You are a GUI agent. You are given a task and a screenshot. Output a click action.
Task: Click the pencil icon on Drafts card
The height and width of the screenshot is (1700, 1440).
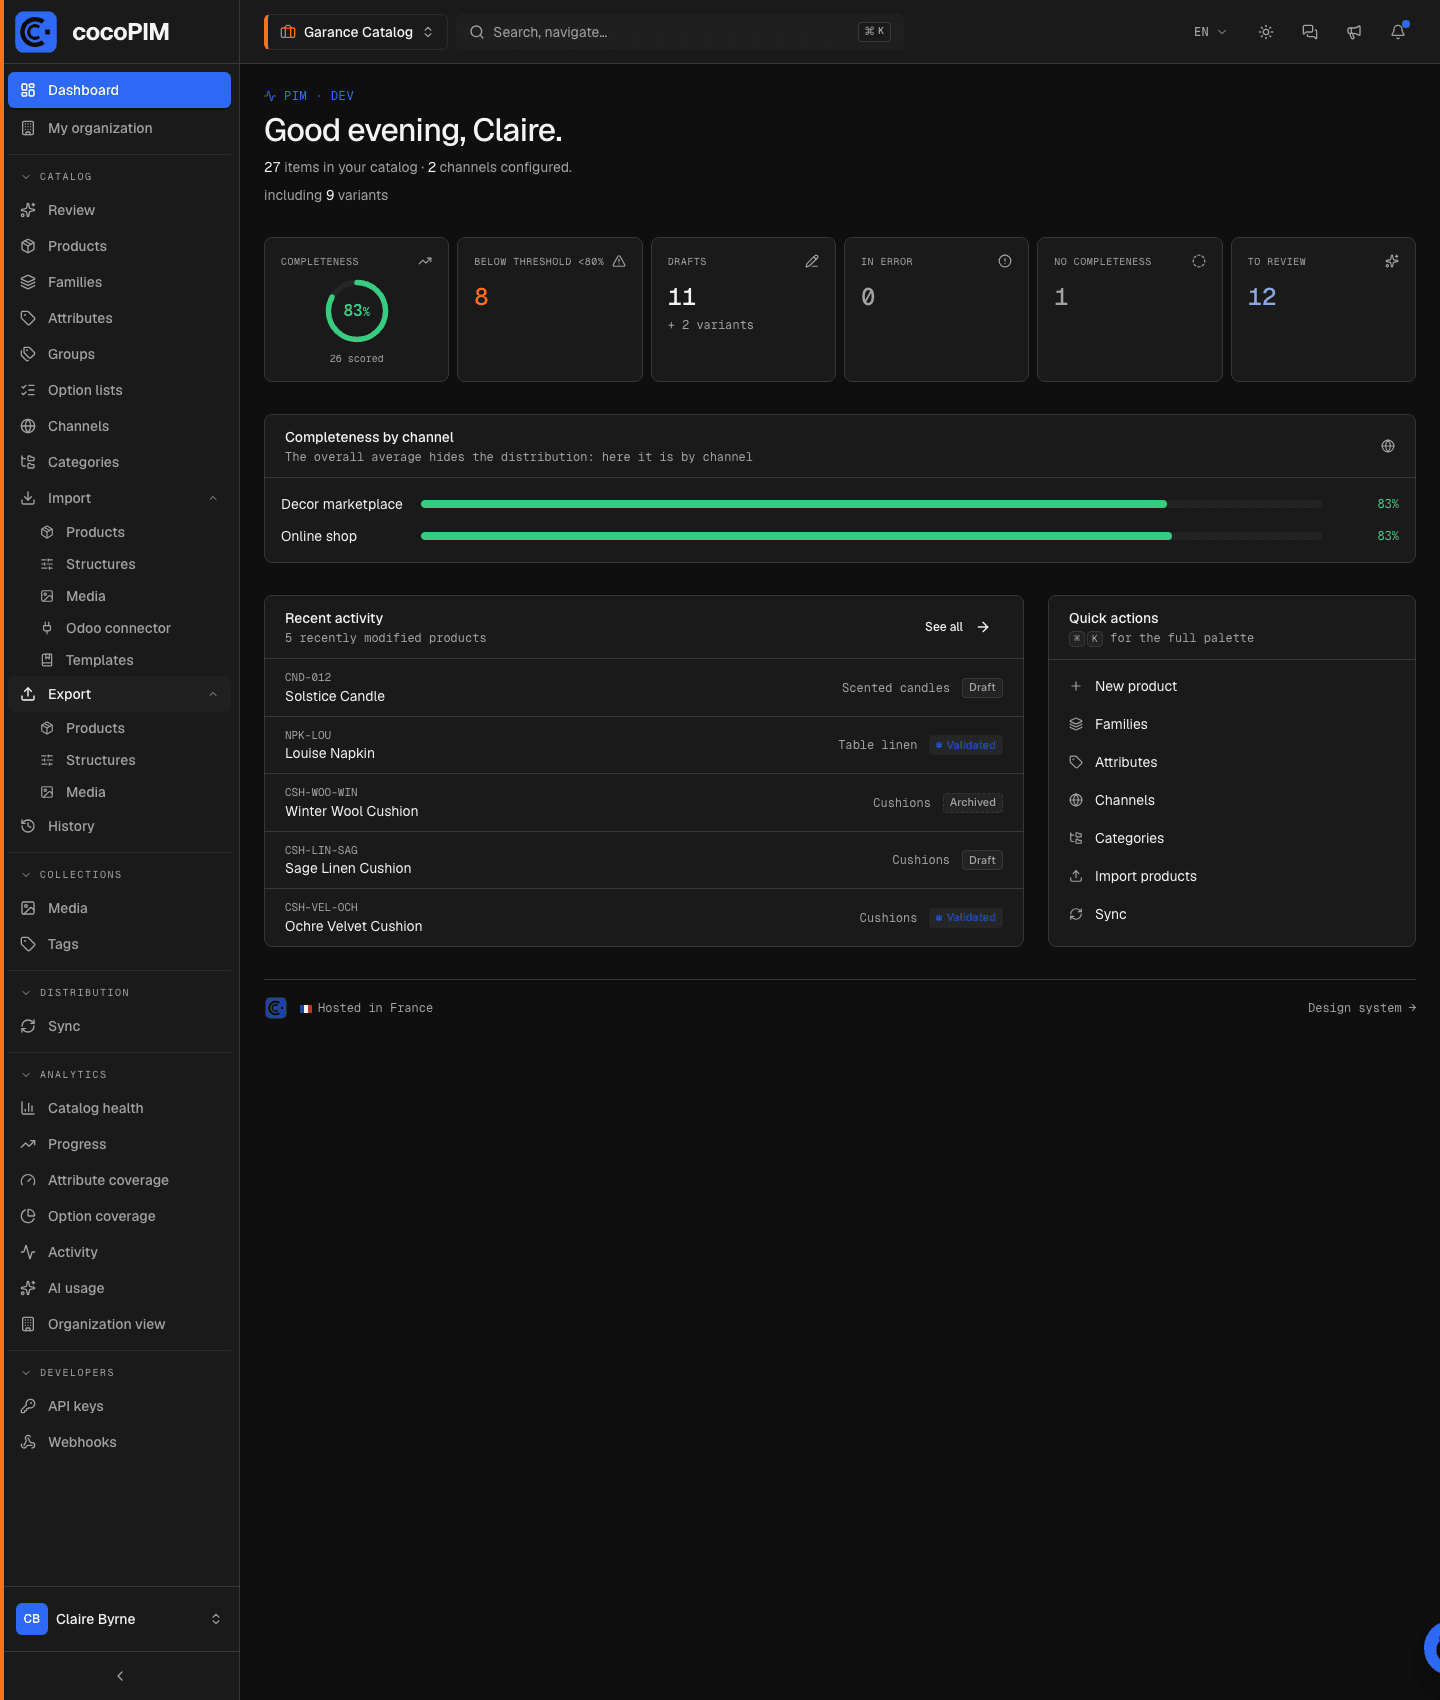point(812,261)
